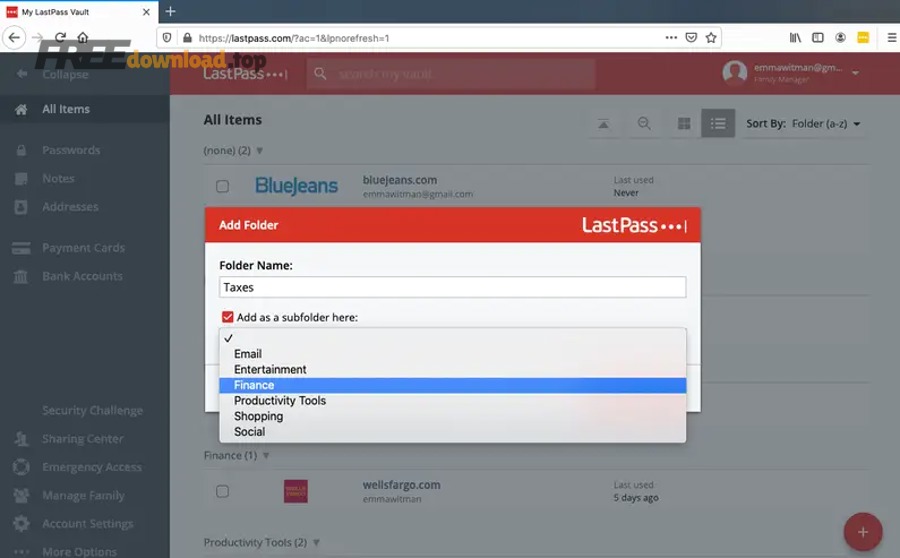Click the bookmark star icon in address bar
This screenshot has height=558, width=900.
point(711,38)
